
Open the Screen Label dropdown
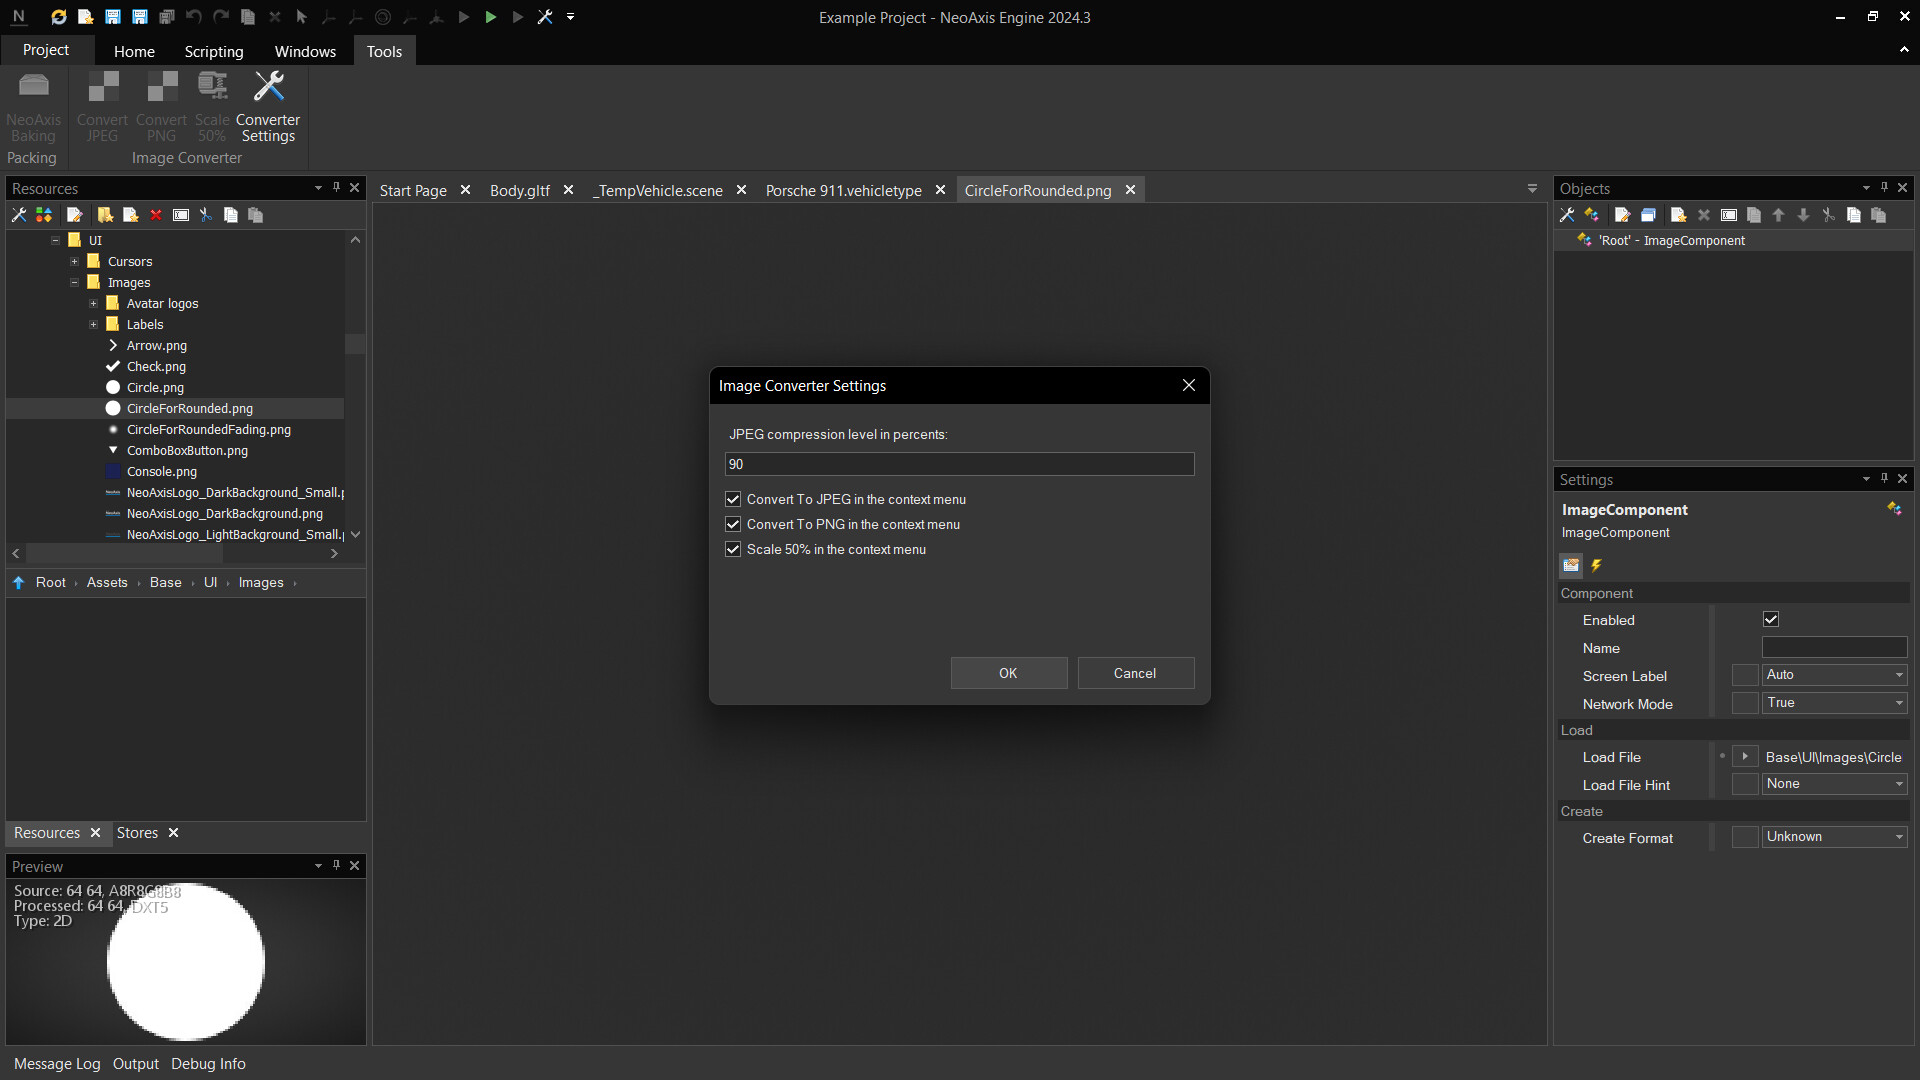pos(1834,675)
